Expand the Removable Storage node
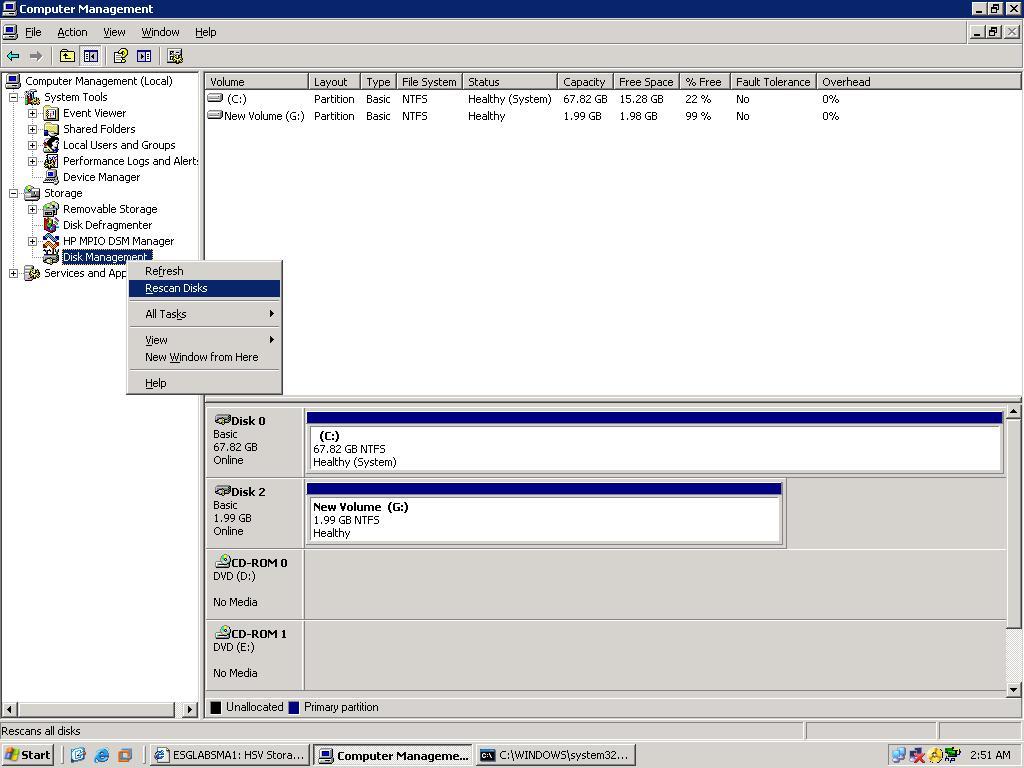Viewport: 1024px width, 768px height. (x=33, y=209)
